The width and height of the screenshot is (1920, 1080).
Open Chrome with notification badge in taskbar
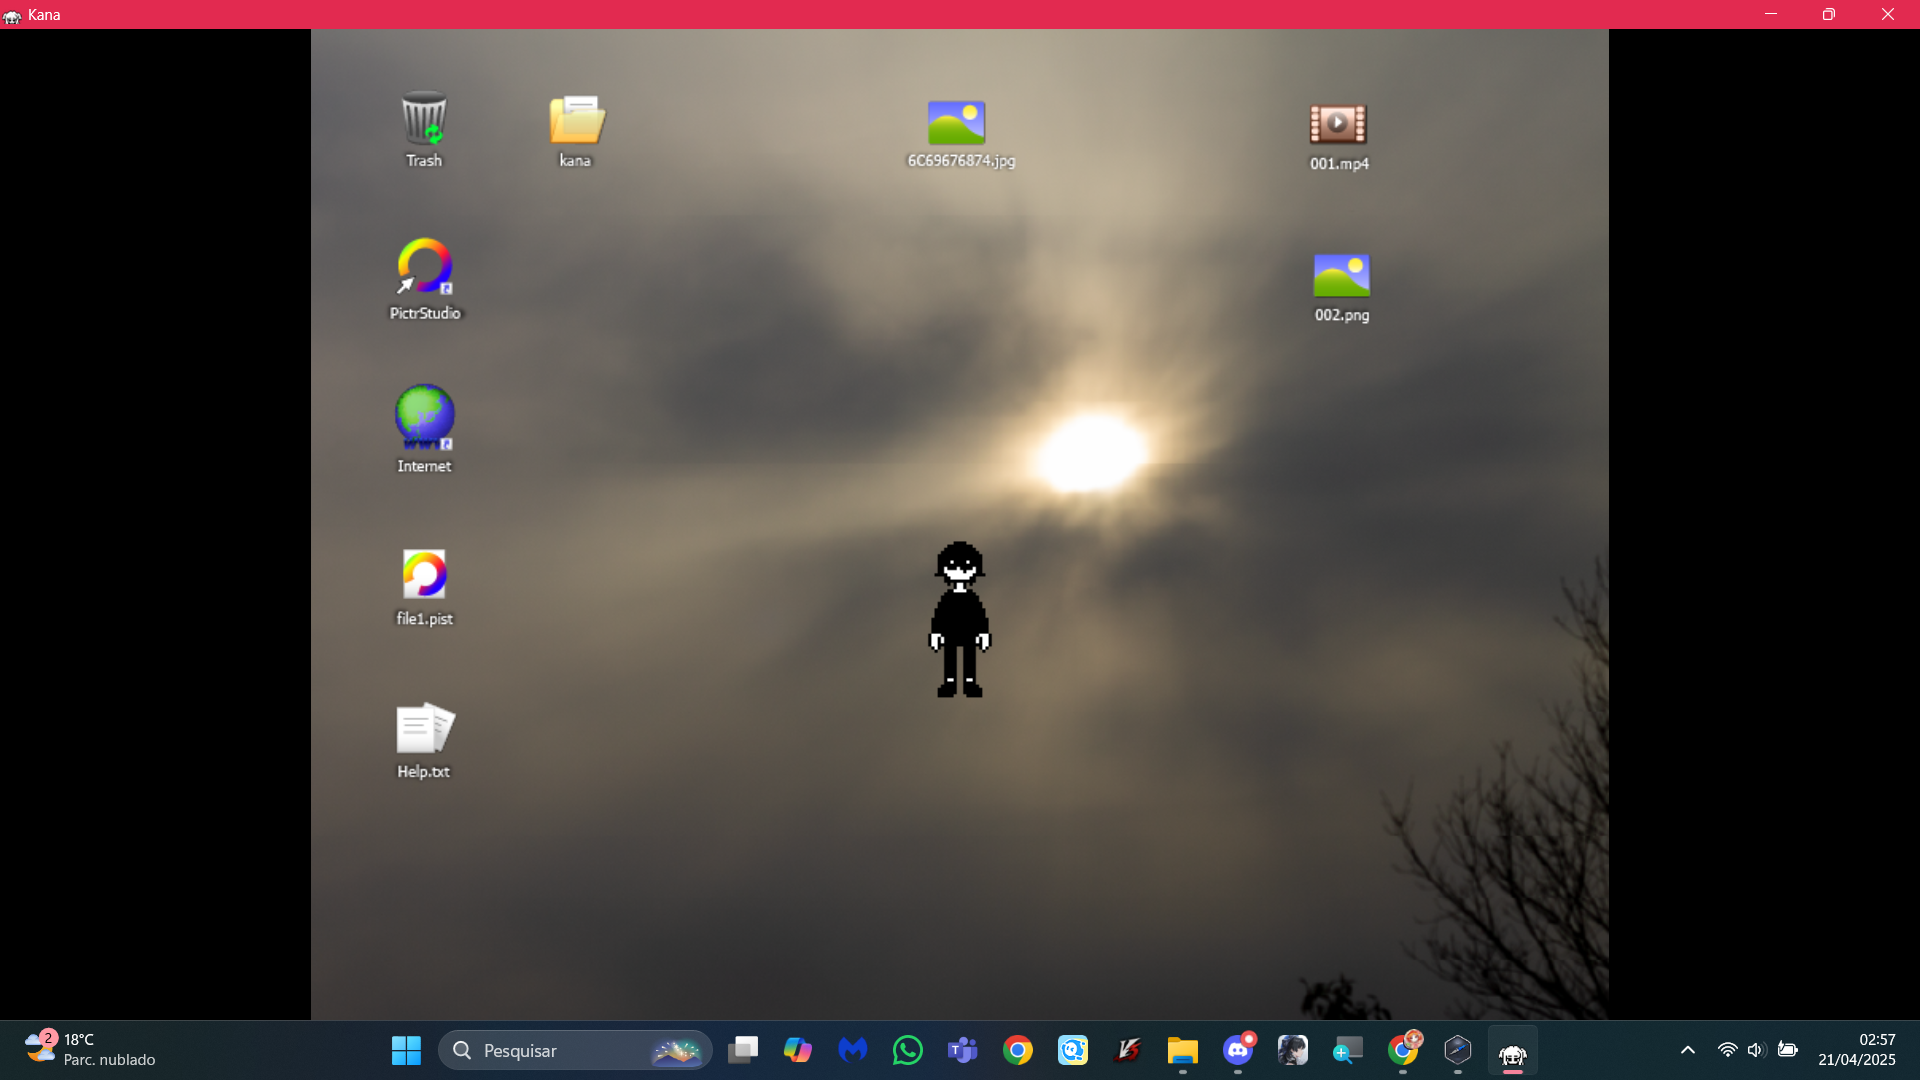click(x=1403, y=1050)
